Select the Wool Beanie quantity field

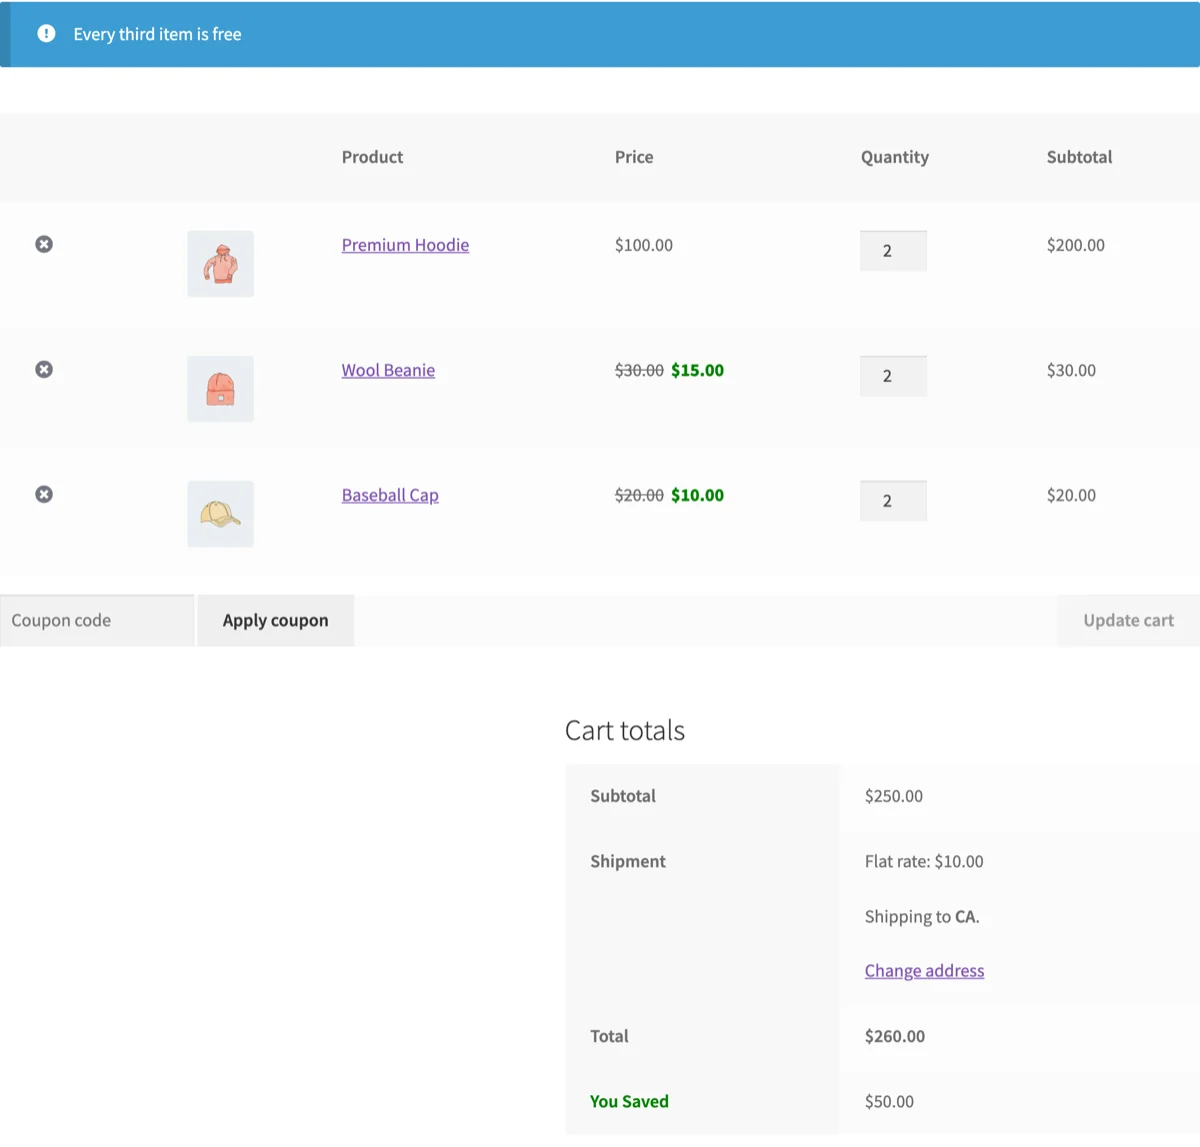click(x=893, y=376)
